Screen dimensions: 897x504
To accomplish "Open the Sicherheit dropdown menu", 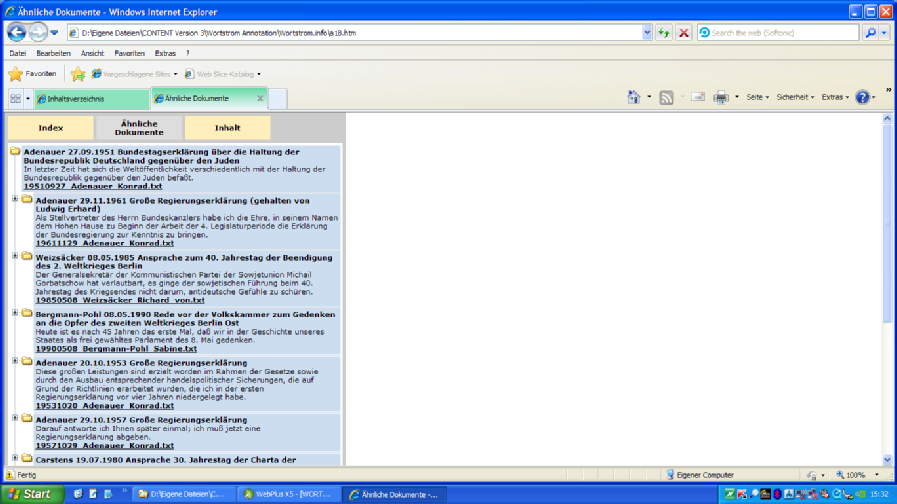I will 795,97.
